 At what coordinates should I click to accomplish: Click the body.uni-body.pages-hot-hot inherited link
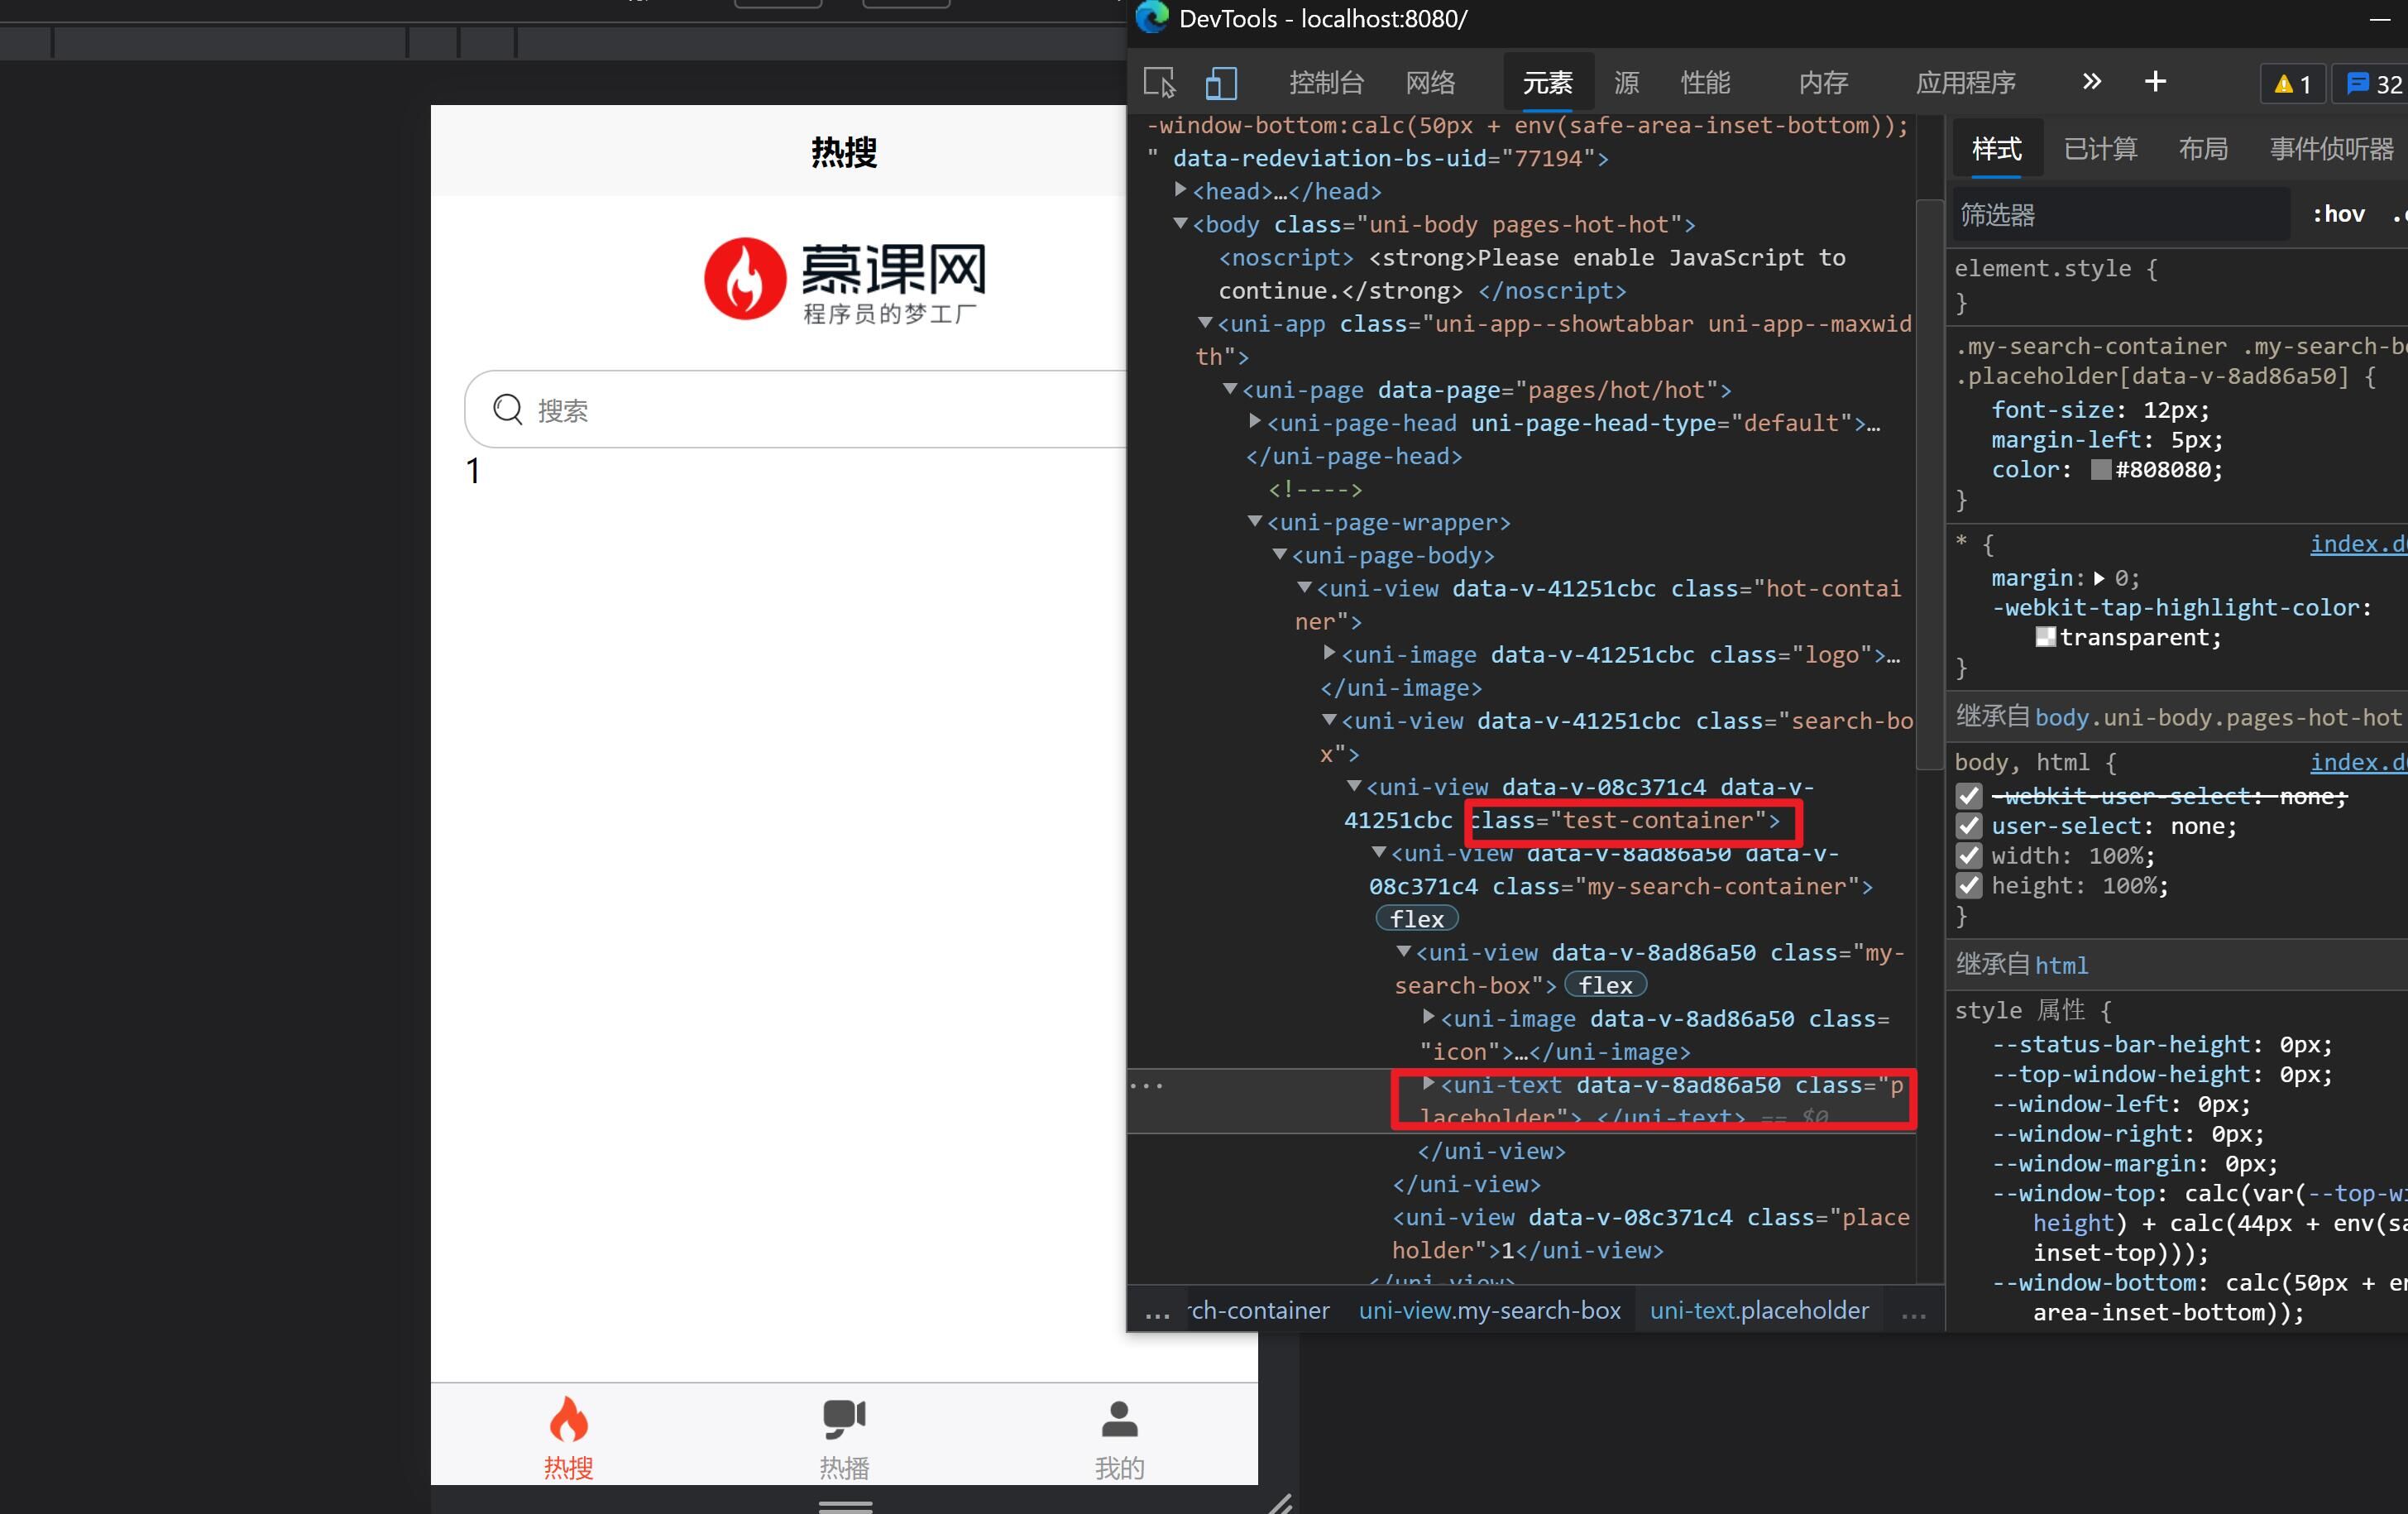click(x=2217, y=717)
